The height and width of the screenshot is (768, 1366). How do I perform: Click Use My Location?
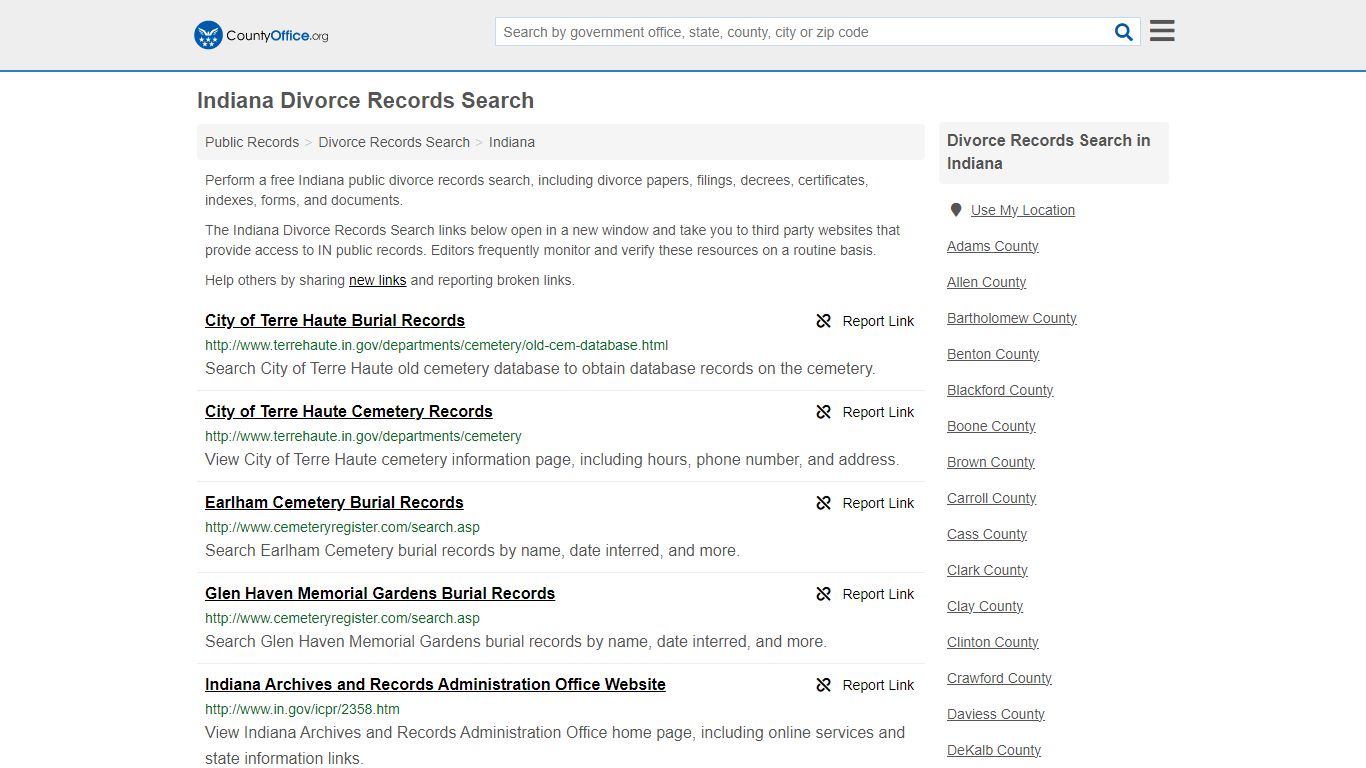[x=1022, y=210]
